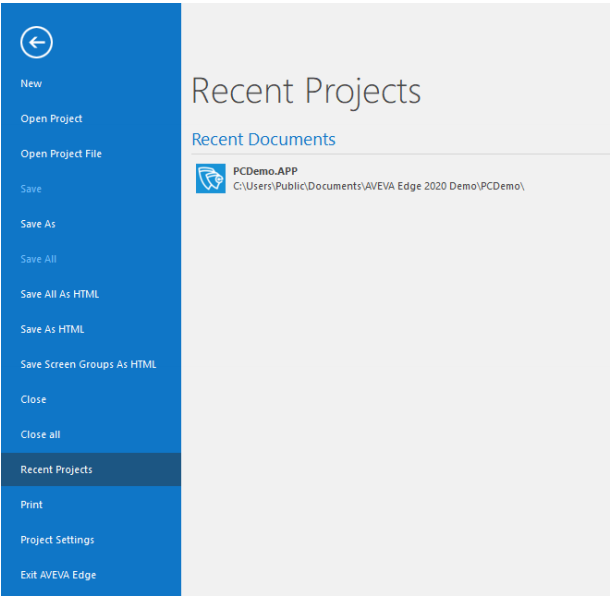Click the greyed-out Save All item

pyautogui.click(x=38, y=259)
